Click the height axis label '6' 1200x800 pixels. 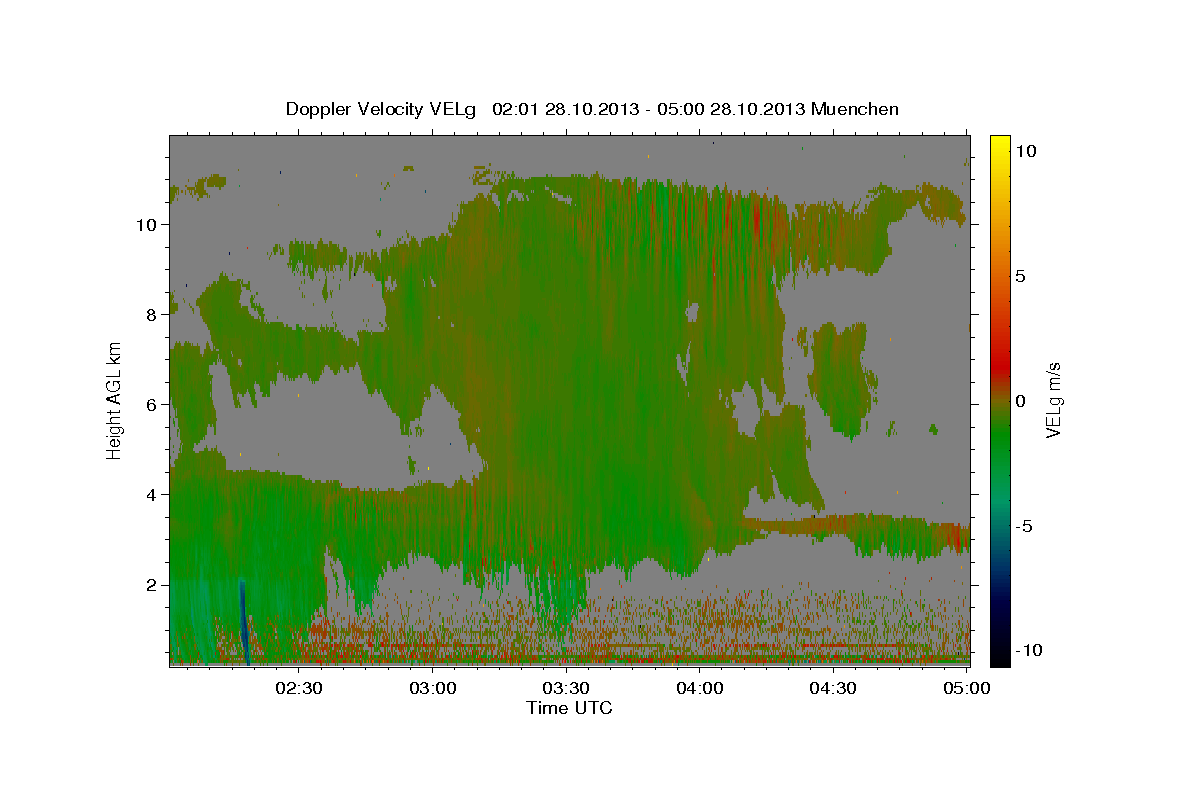(153, 405)
